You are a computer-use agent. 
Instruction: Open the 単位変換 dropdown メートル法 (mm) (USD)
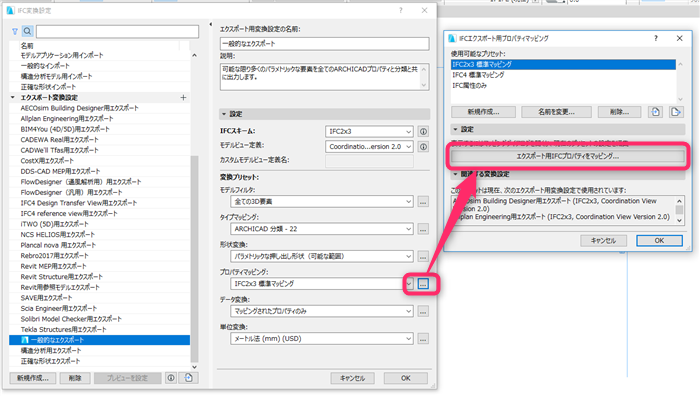(322, 339)
